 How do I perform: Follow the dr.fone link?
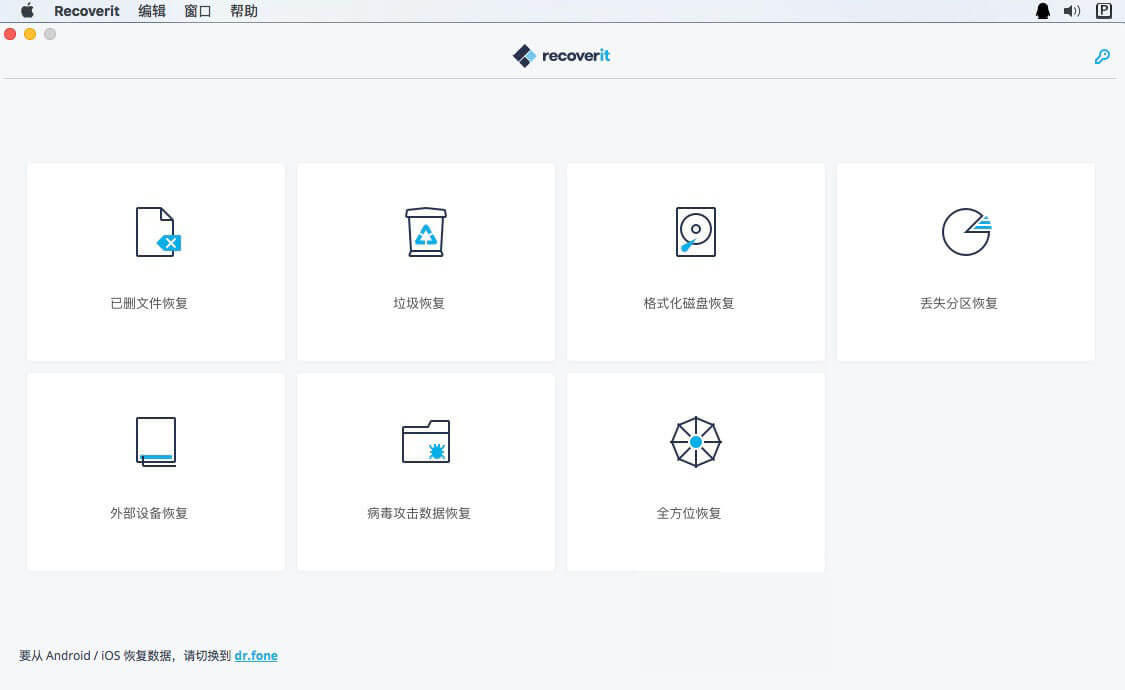256,656
